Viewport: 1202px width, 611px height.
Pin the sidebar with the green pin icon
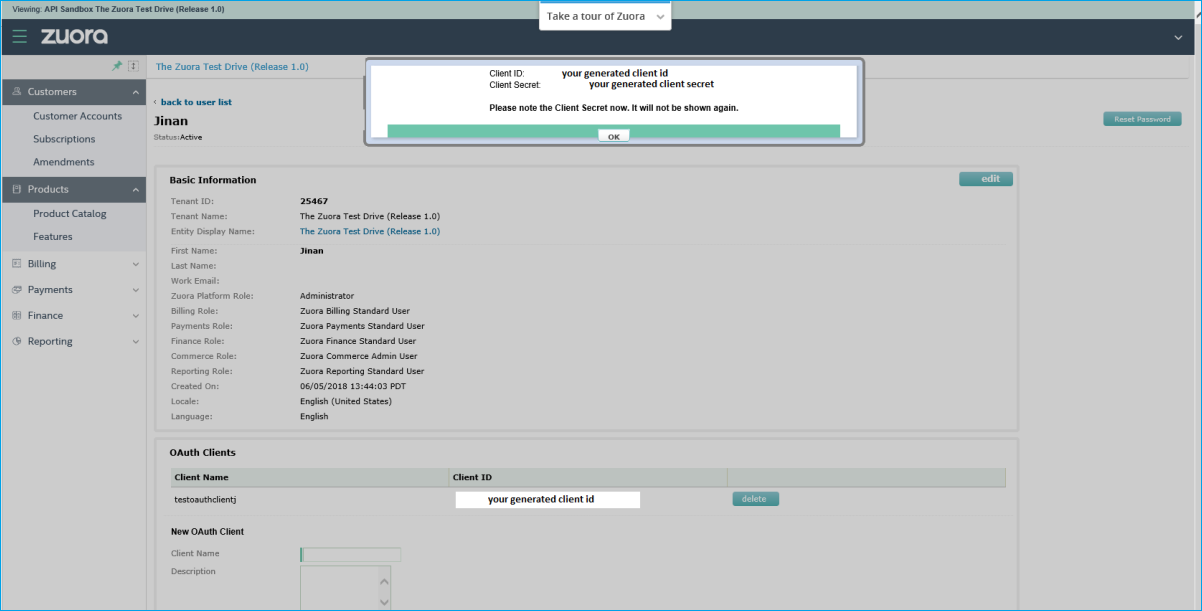[x=117, y=66]
